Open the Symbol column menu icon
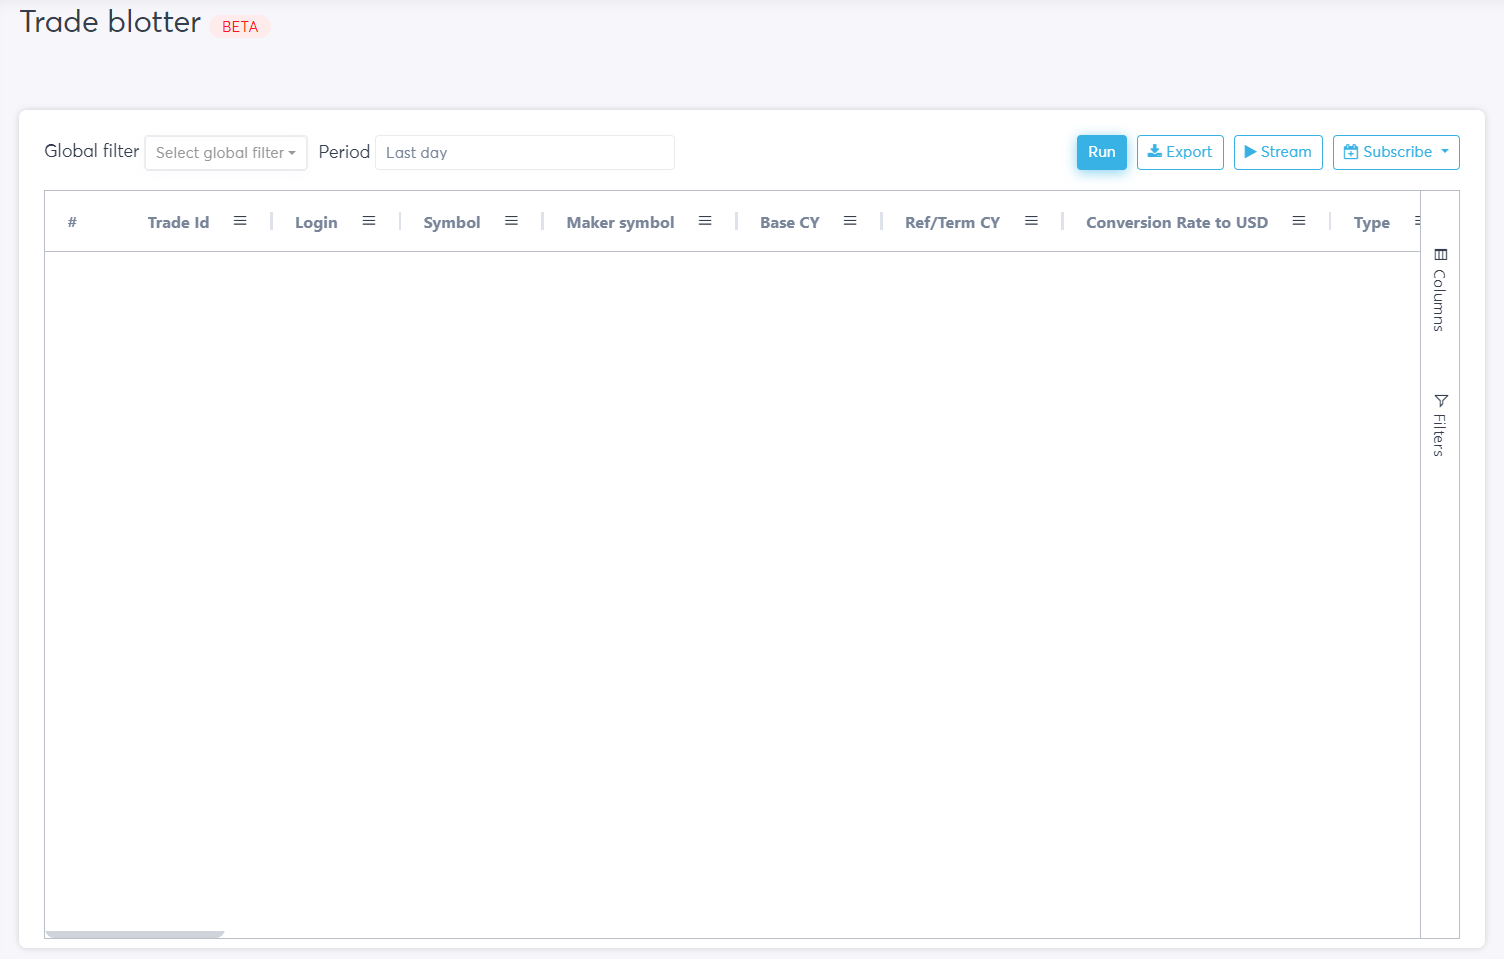This screenshot has height=959, width=1504. (511, 221)
